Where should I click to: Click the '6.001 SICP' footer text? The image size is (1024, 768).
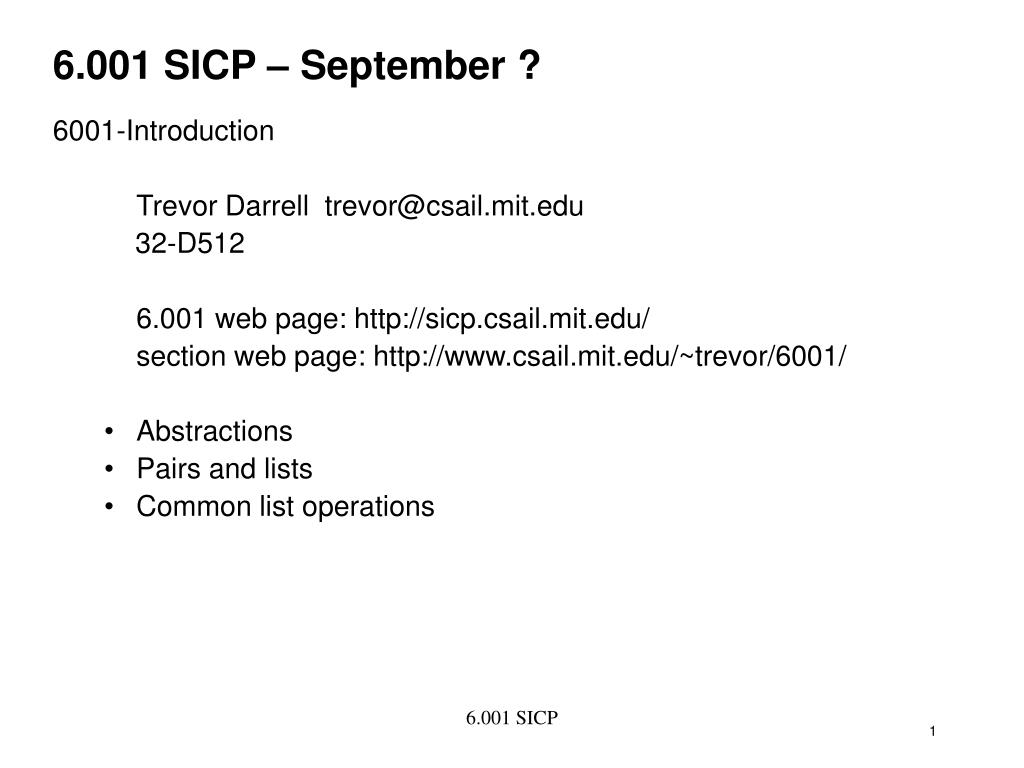pos(512,718)
